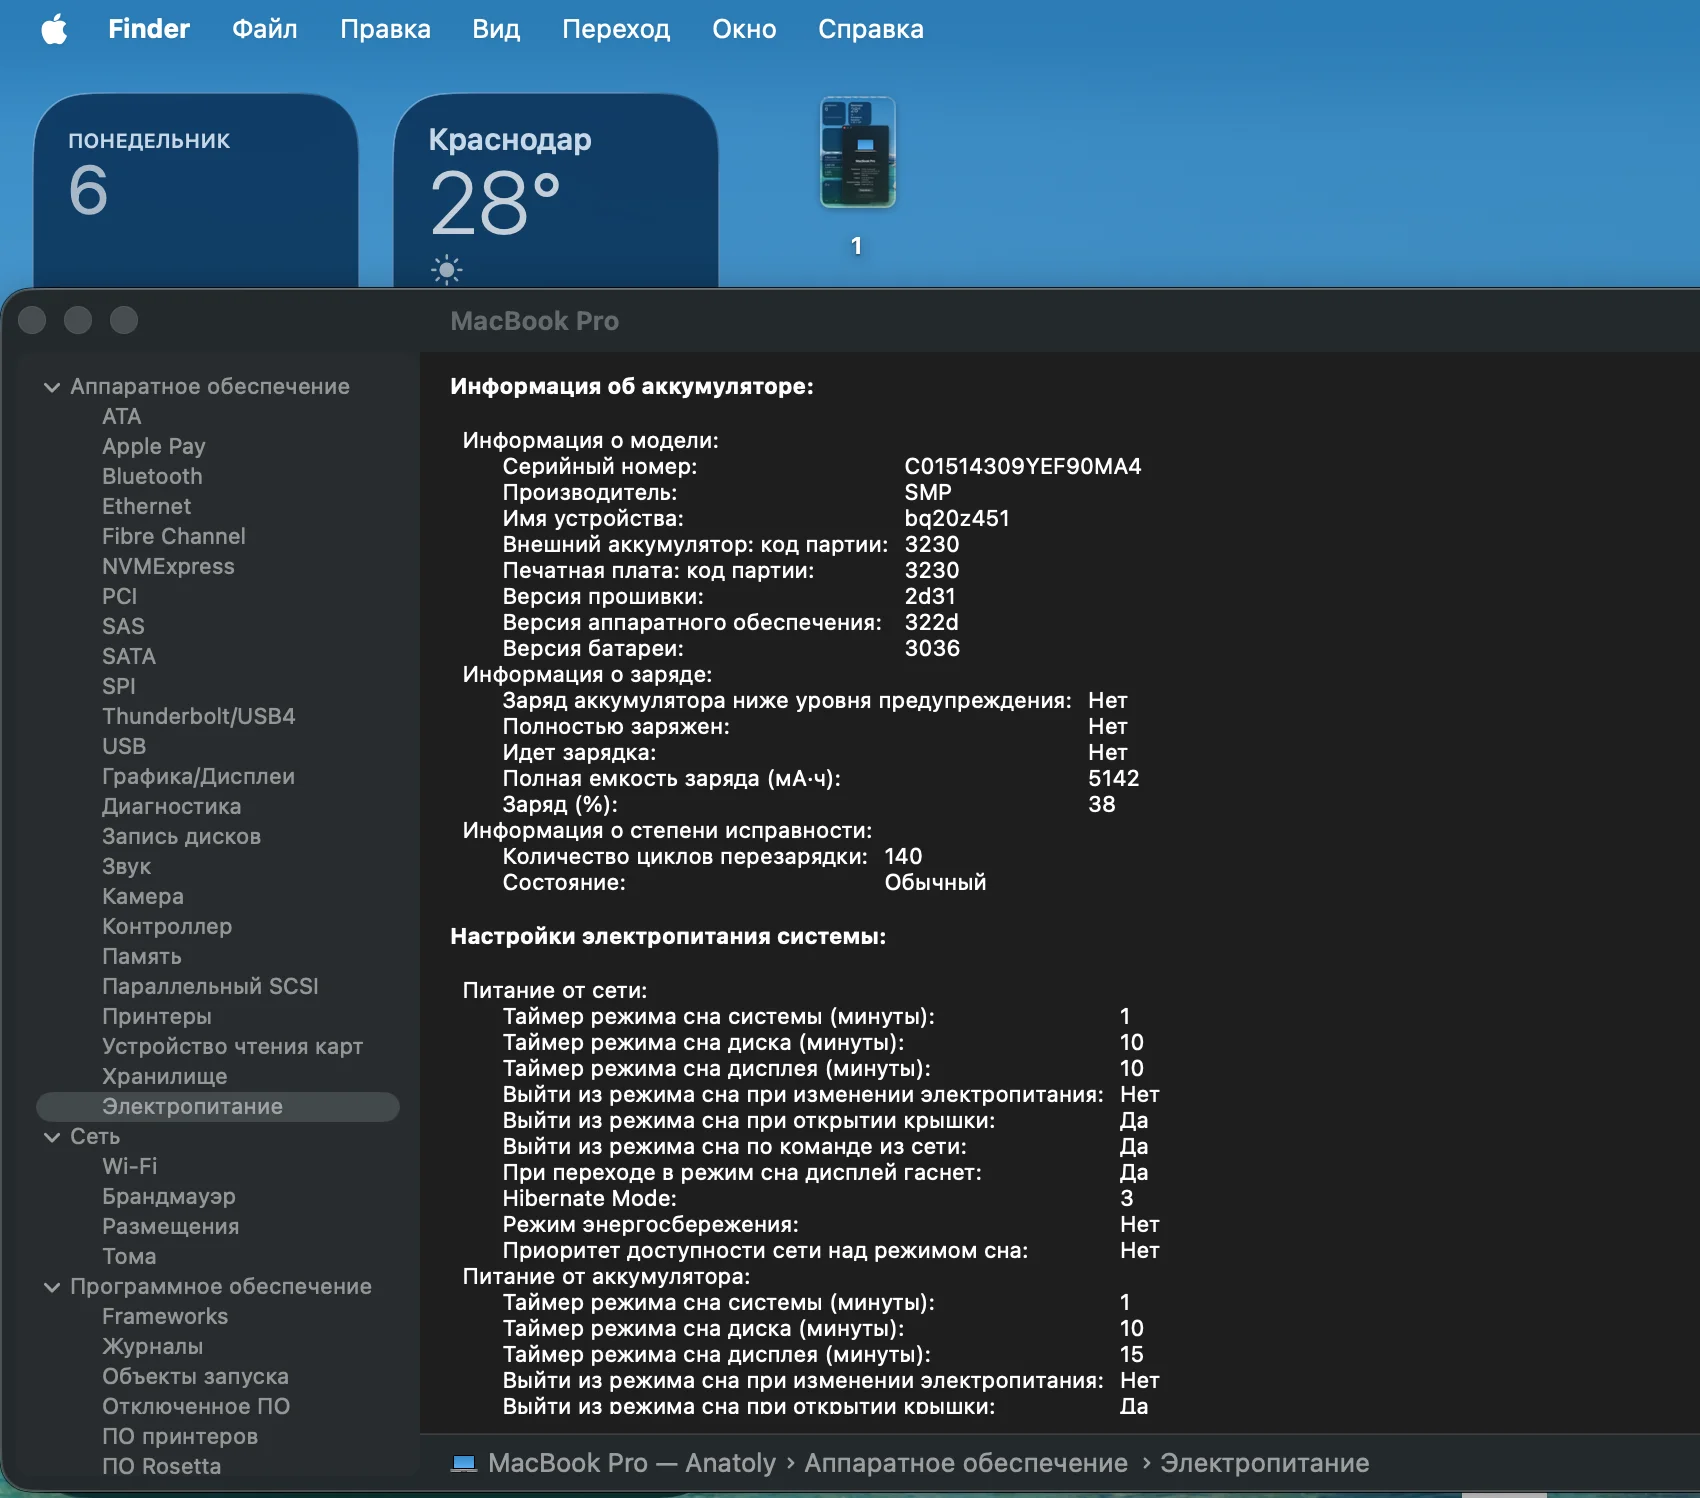Click the Информация об аккумуляторе heading
1700x1498 pixels.
(632, 387)
